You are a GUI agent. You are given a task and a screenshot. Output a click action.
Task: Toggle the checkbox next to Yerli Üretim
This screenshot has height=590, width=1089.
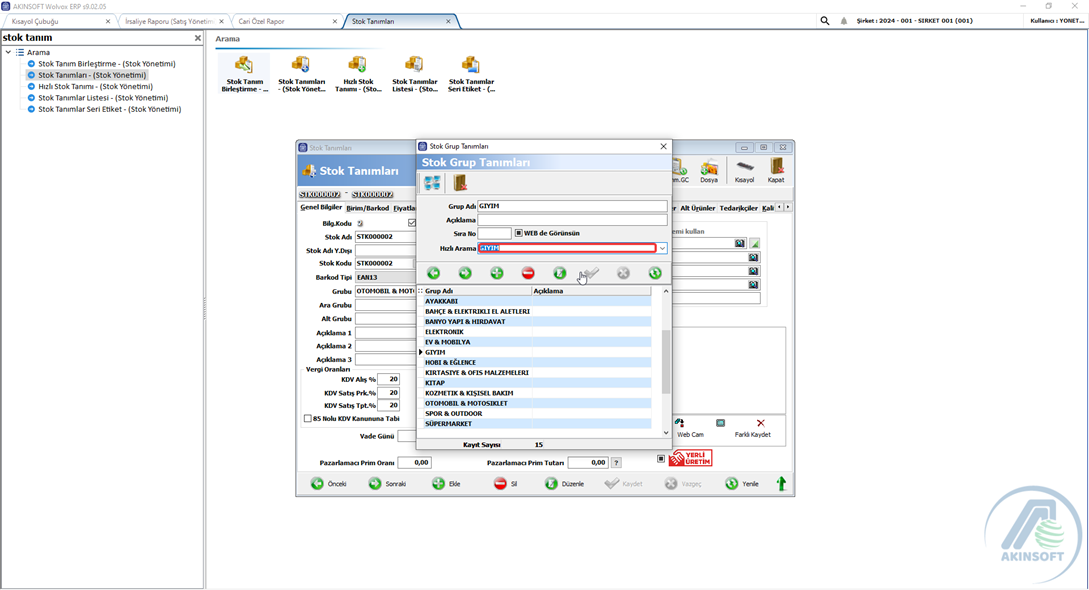click(x=660, y=459)
